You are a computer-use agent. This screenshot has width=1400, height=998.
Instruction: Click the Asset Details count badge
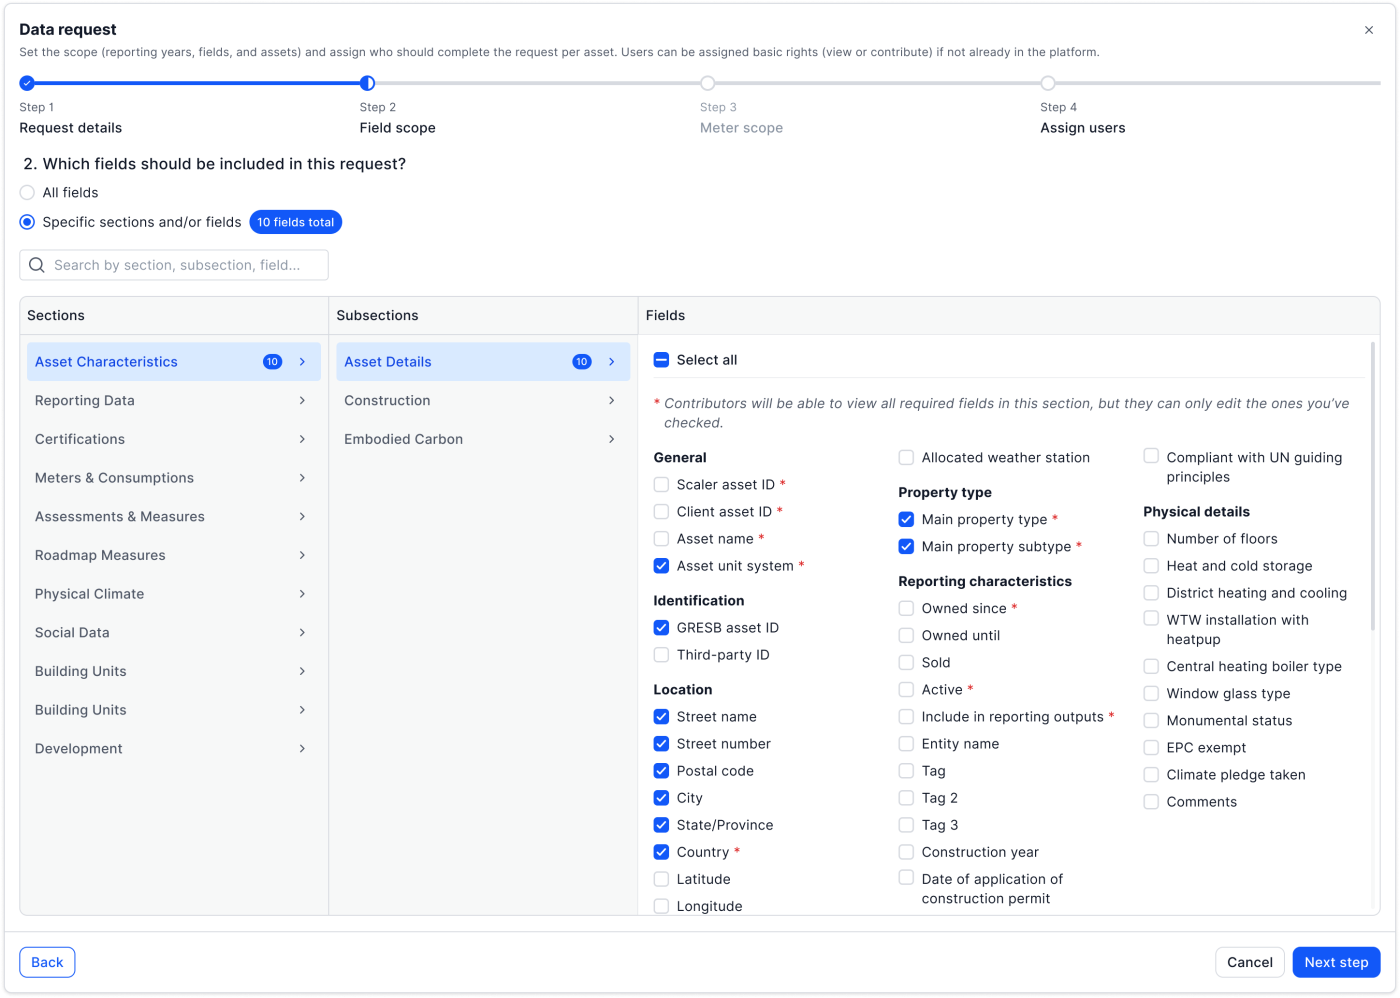581,362
